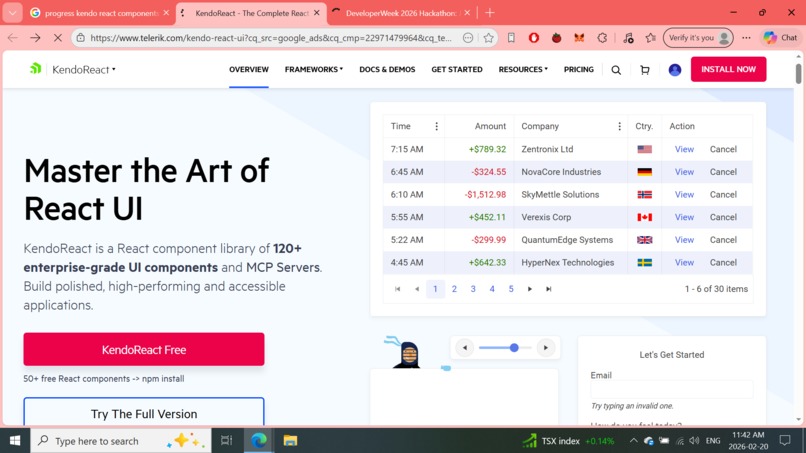The width and height of the screenshot is (806, 453).
Task: Click the TSX index taskbar widget
Action: (568, 441)
